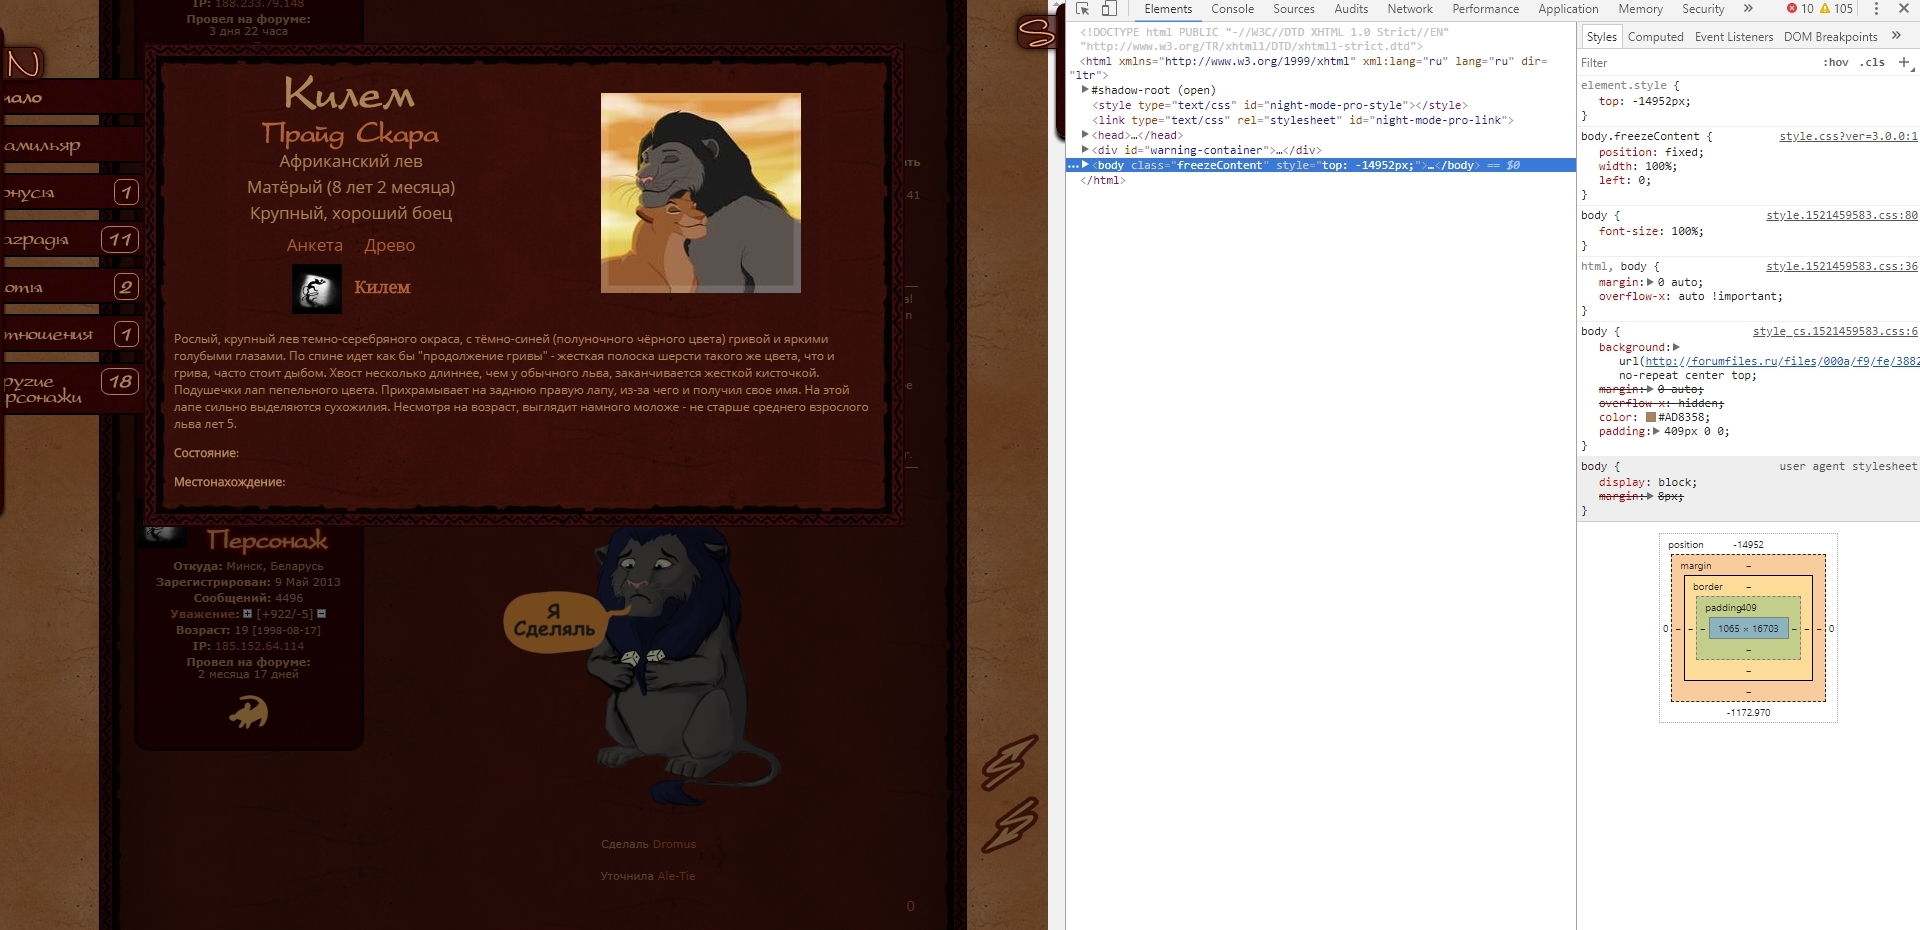Open the ellipsis menu on body row
Image resolution: width=1920 pixels, height=930 pixels.
click(x=1073, y=166)
